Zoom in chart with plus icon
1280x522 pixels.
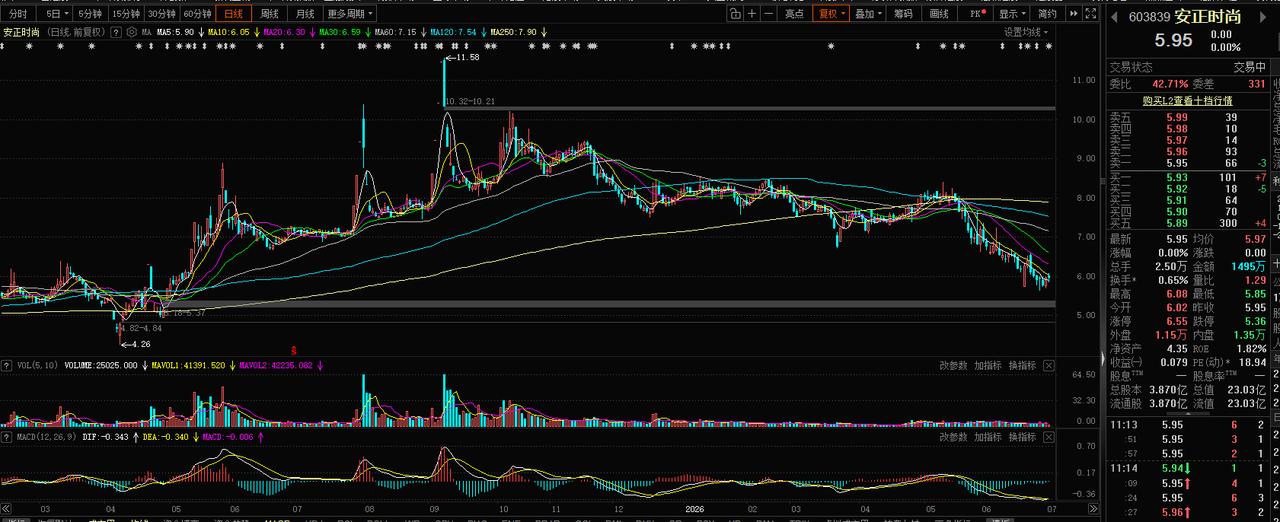tap(752, 14)
